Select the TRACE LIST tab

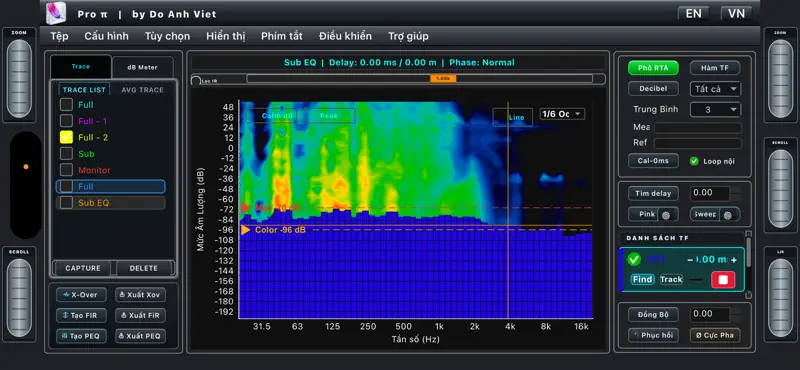point(84,90)
